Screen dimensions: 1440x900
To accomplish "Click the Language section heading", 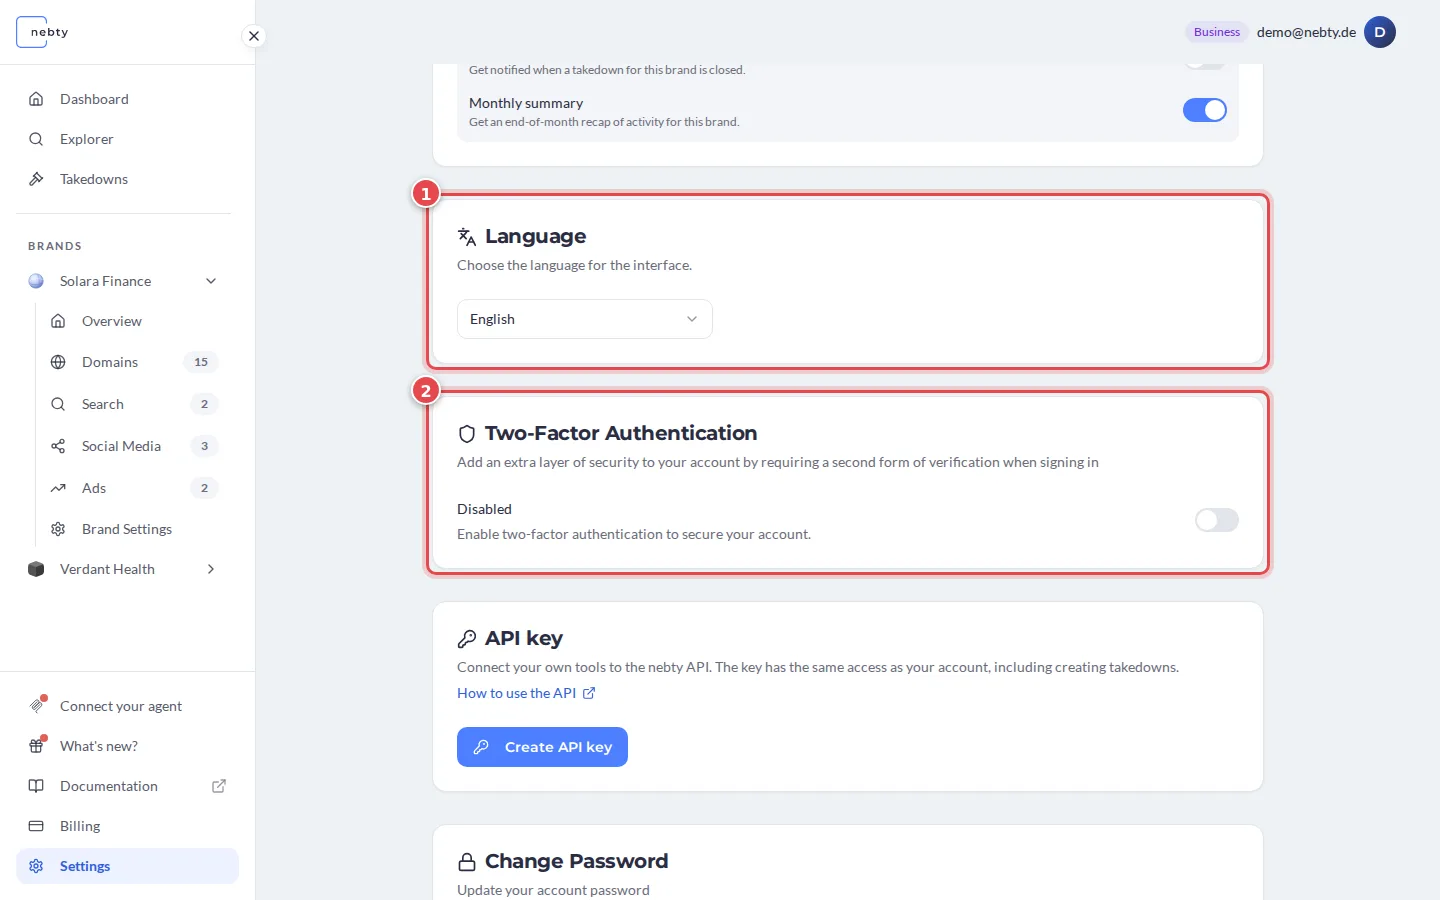I will coord(536,236).
